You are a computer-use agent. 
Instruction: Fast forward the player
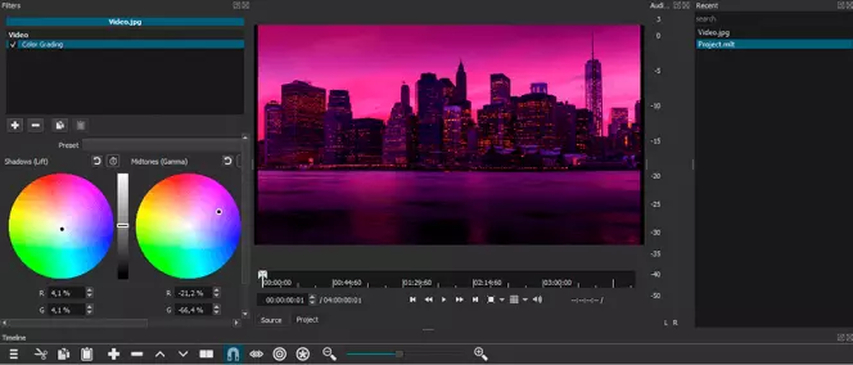coord(460,300)
